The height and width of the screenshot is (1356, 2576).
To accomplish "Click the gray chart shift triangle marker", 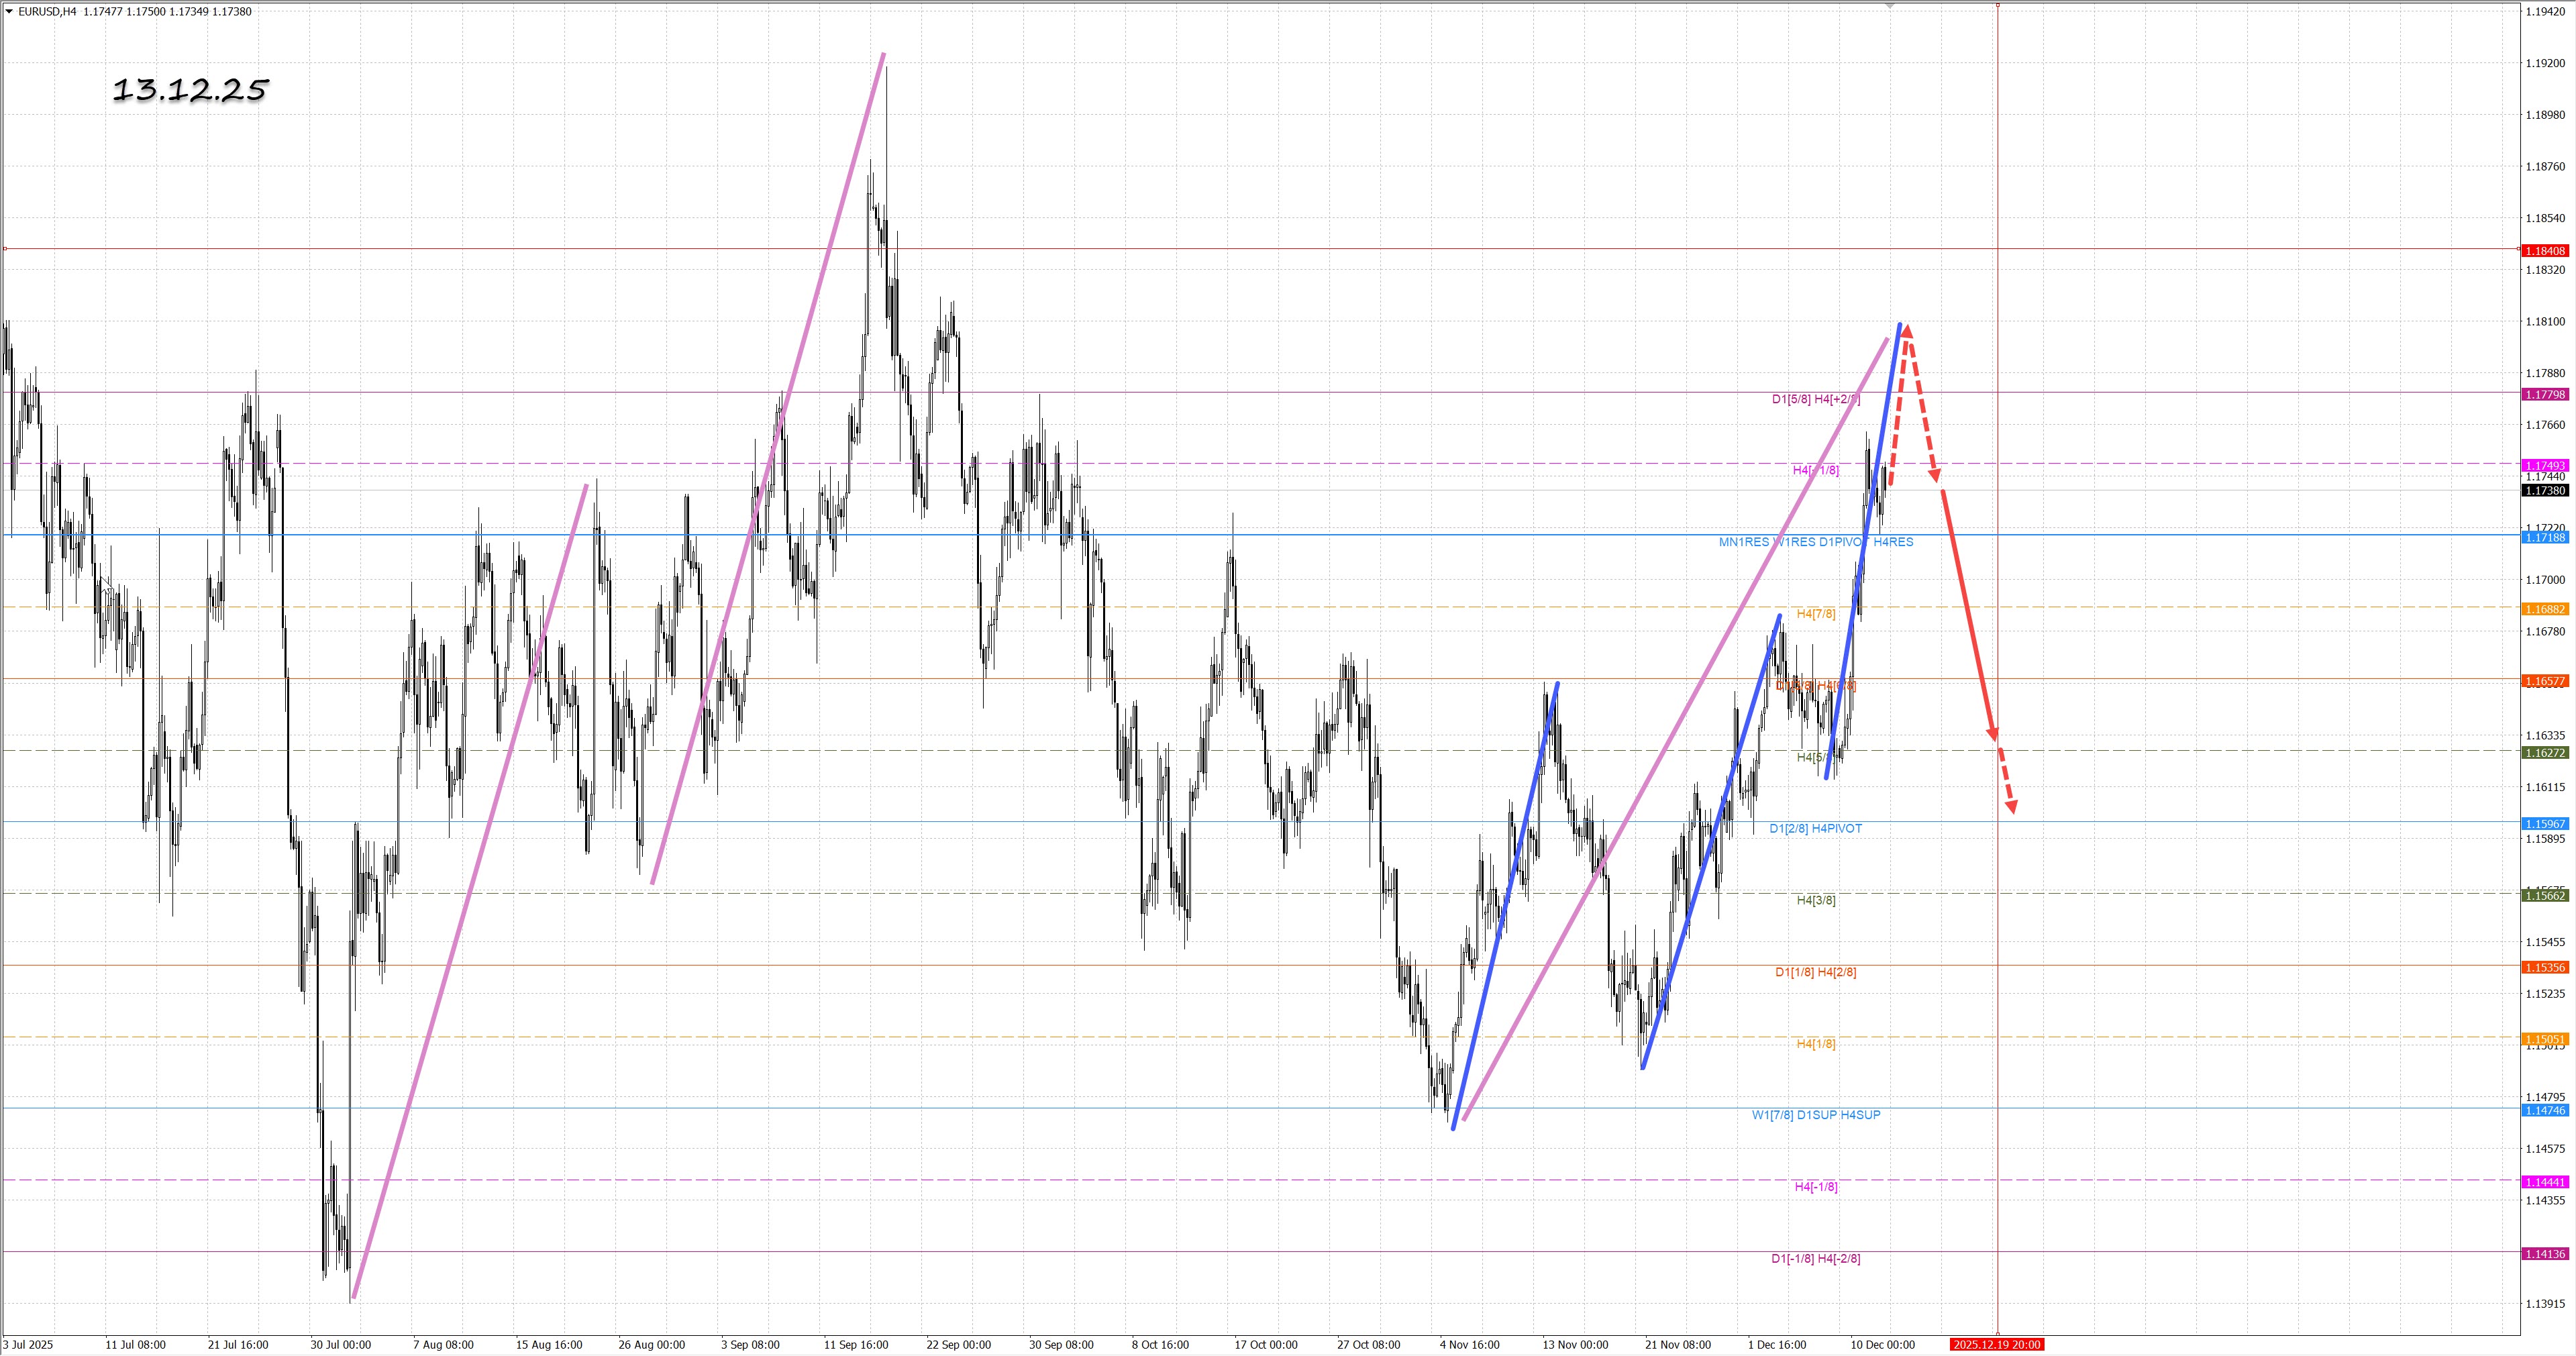I will pyautogui.click(x=1890, y=6).
